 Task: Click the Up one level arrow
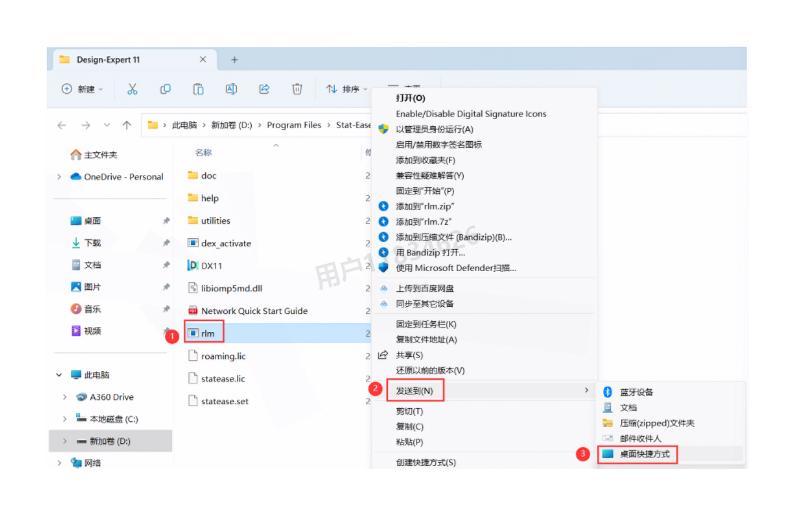pos(127,125)
